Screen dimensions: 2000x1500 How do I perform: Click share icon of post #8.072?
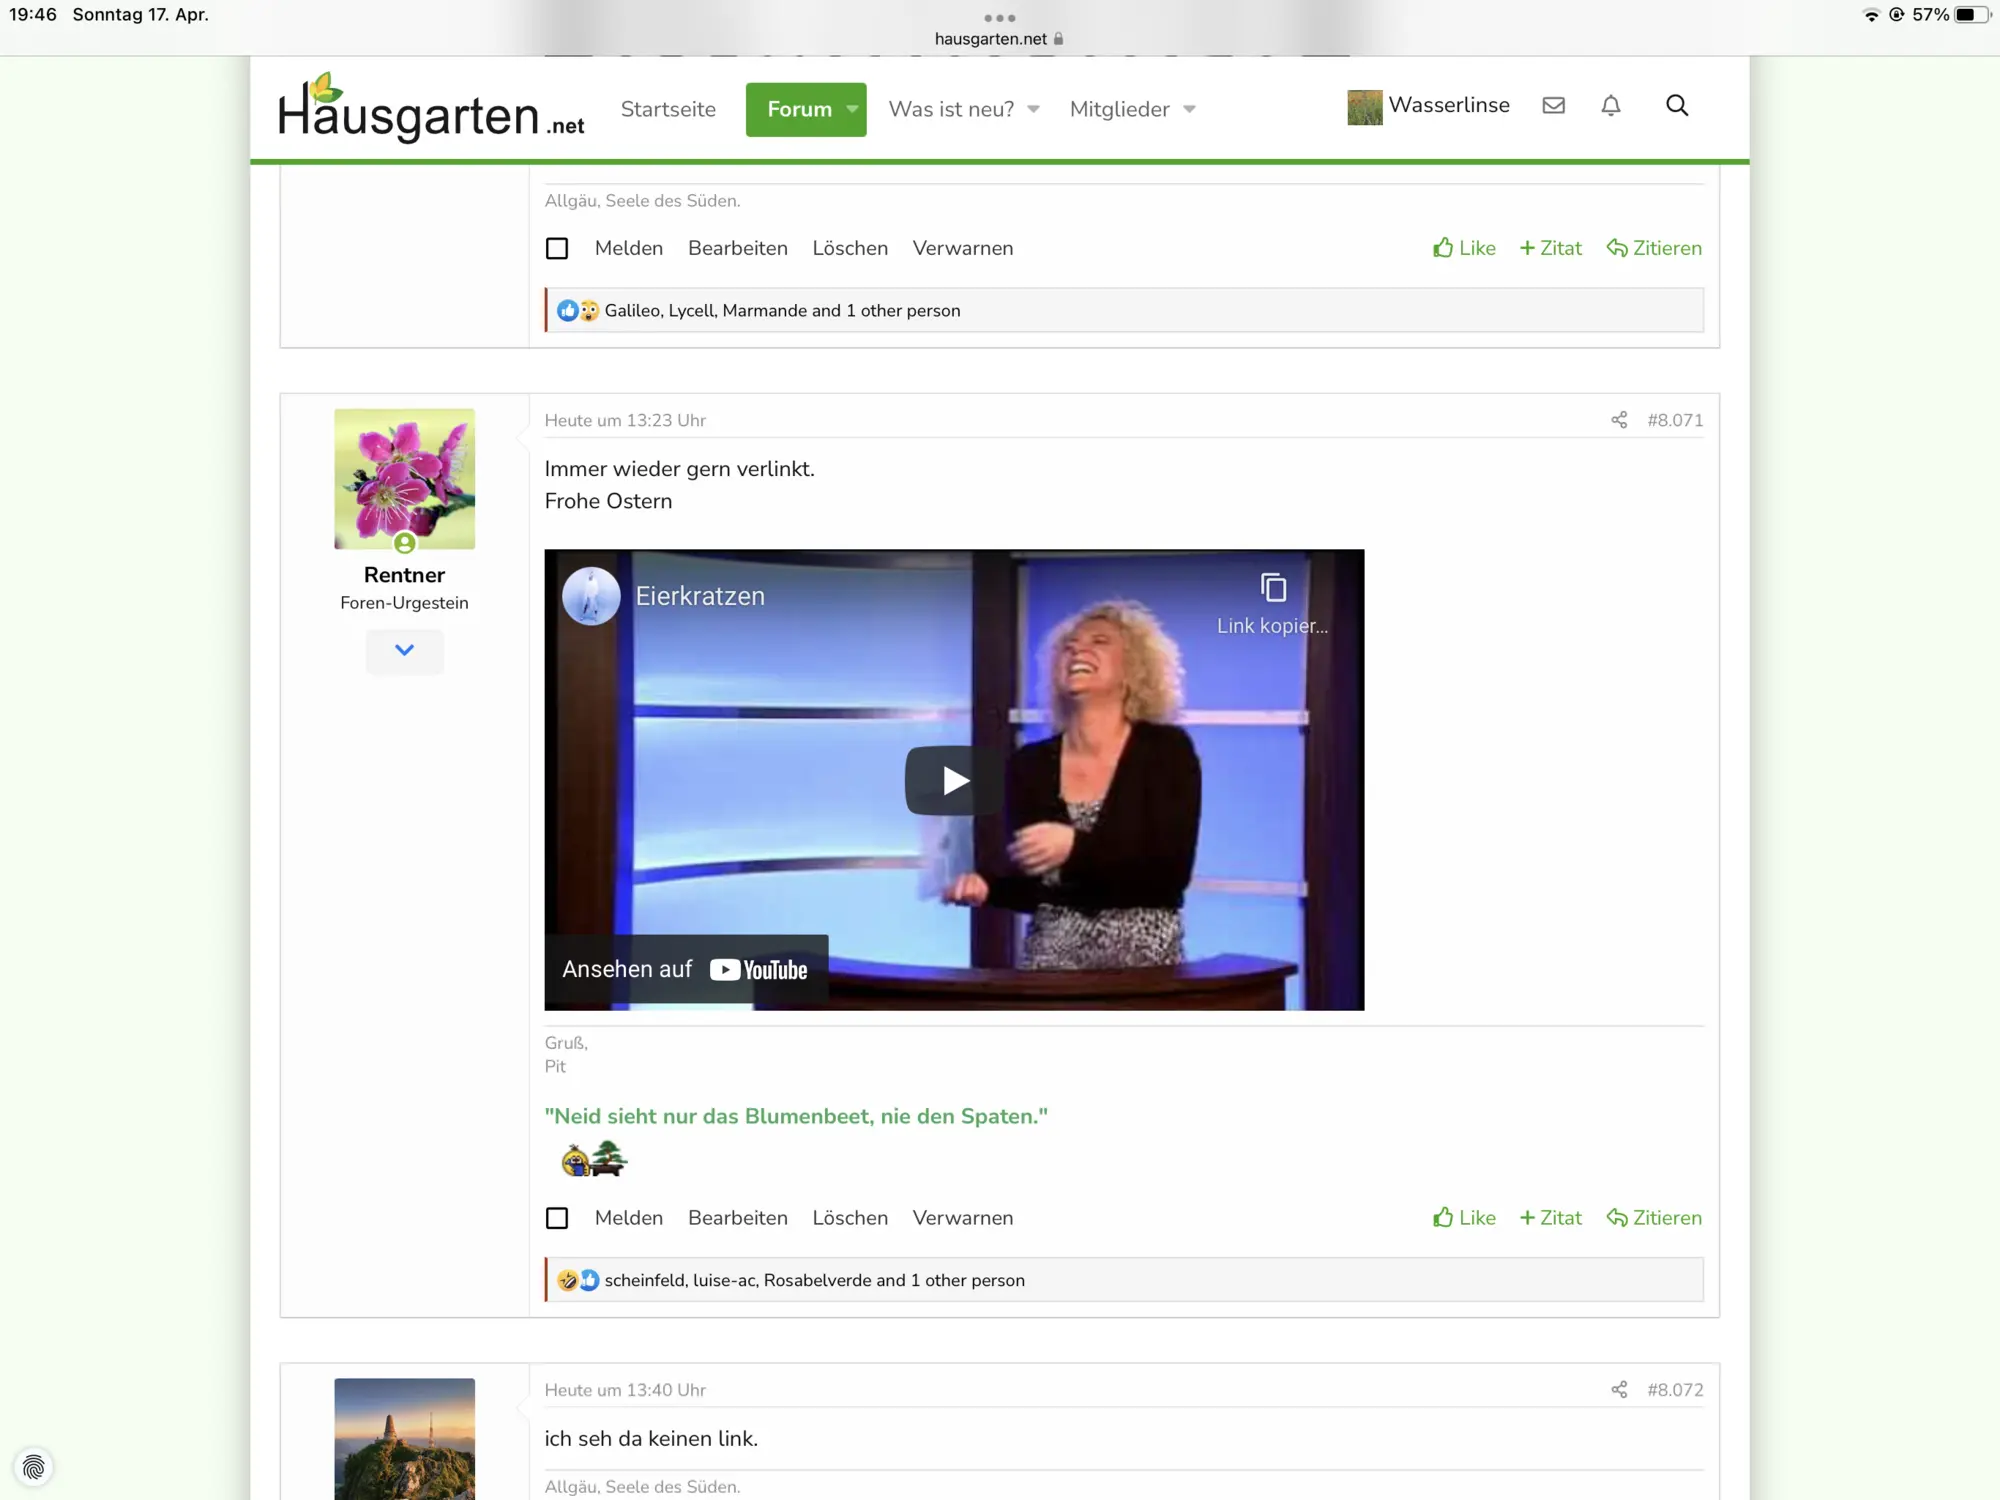1619,1390
